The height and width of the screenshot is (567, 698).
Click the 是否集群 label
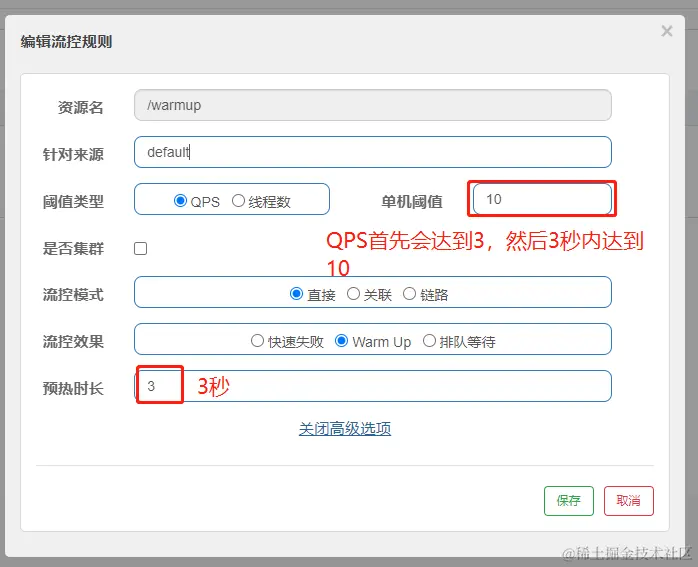[73, 248]
